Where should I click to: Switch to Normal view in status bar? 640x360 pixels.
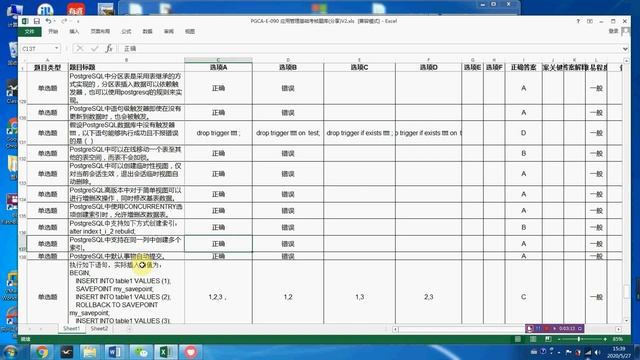point(518,339)
